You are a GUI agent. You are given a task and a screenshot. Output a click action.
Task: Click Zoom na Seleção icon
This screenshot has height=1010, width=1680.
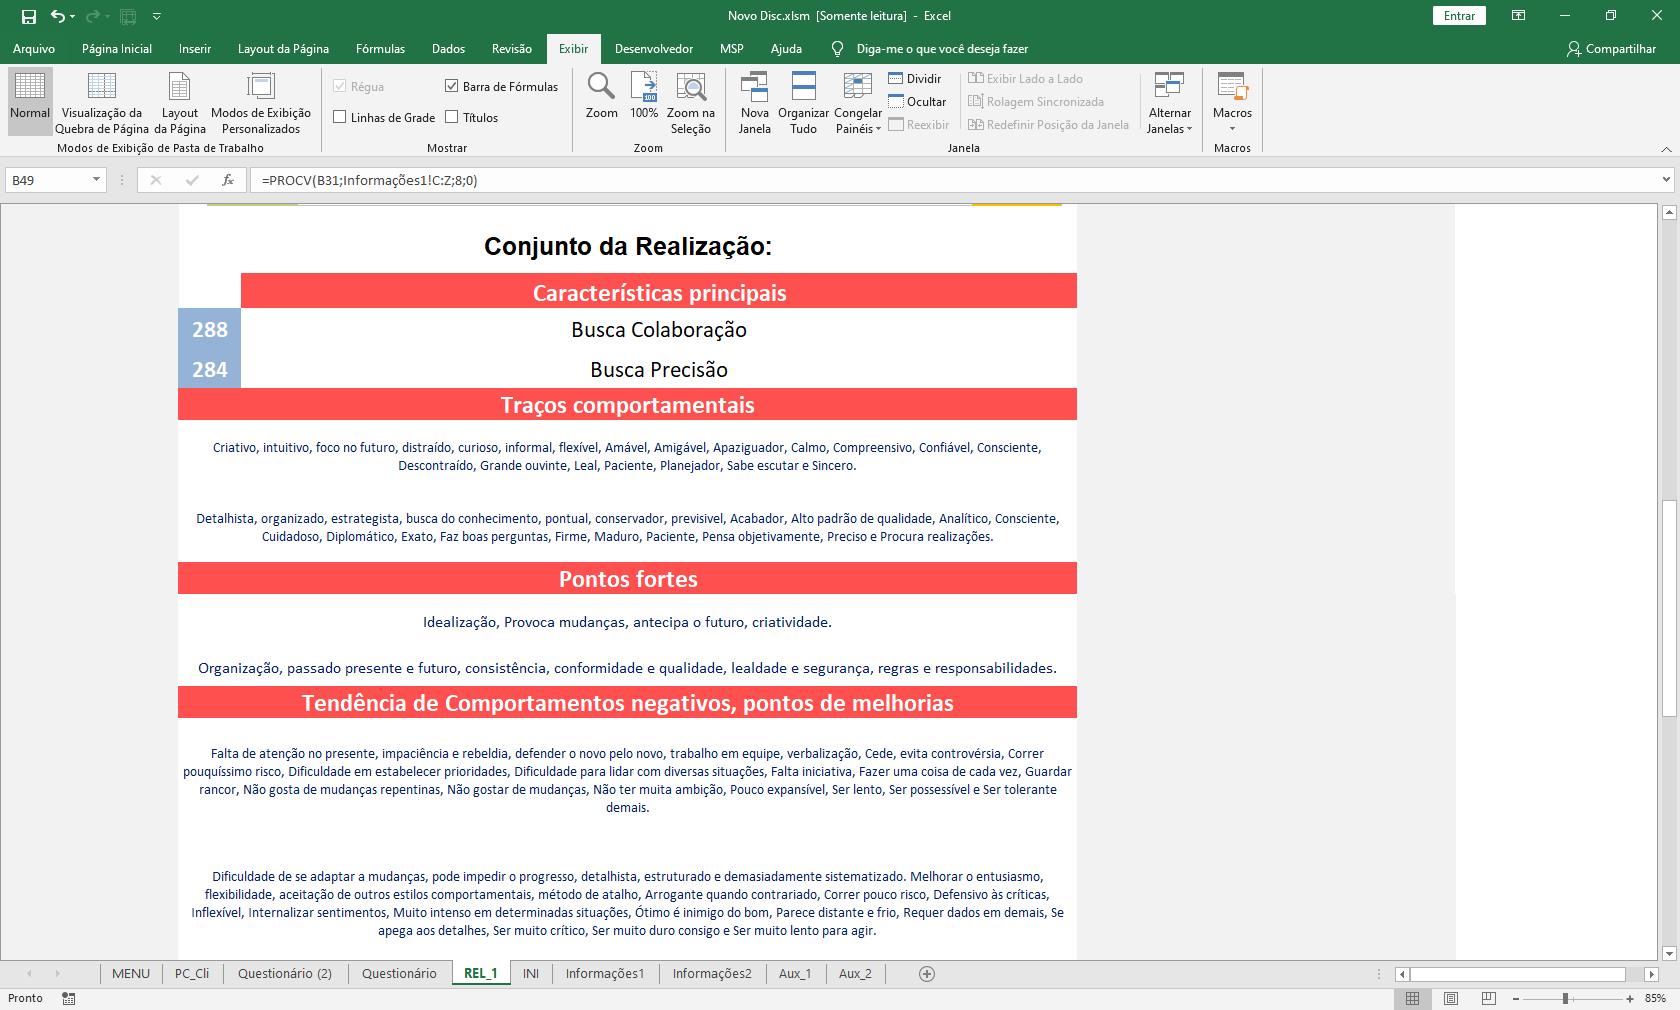[x=690, y=85]
